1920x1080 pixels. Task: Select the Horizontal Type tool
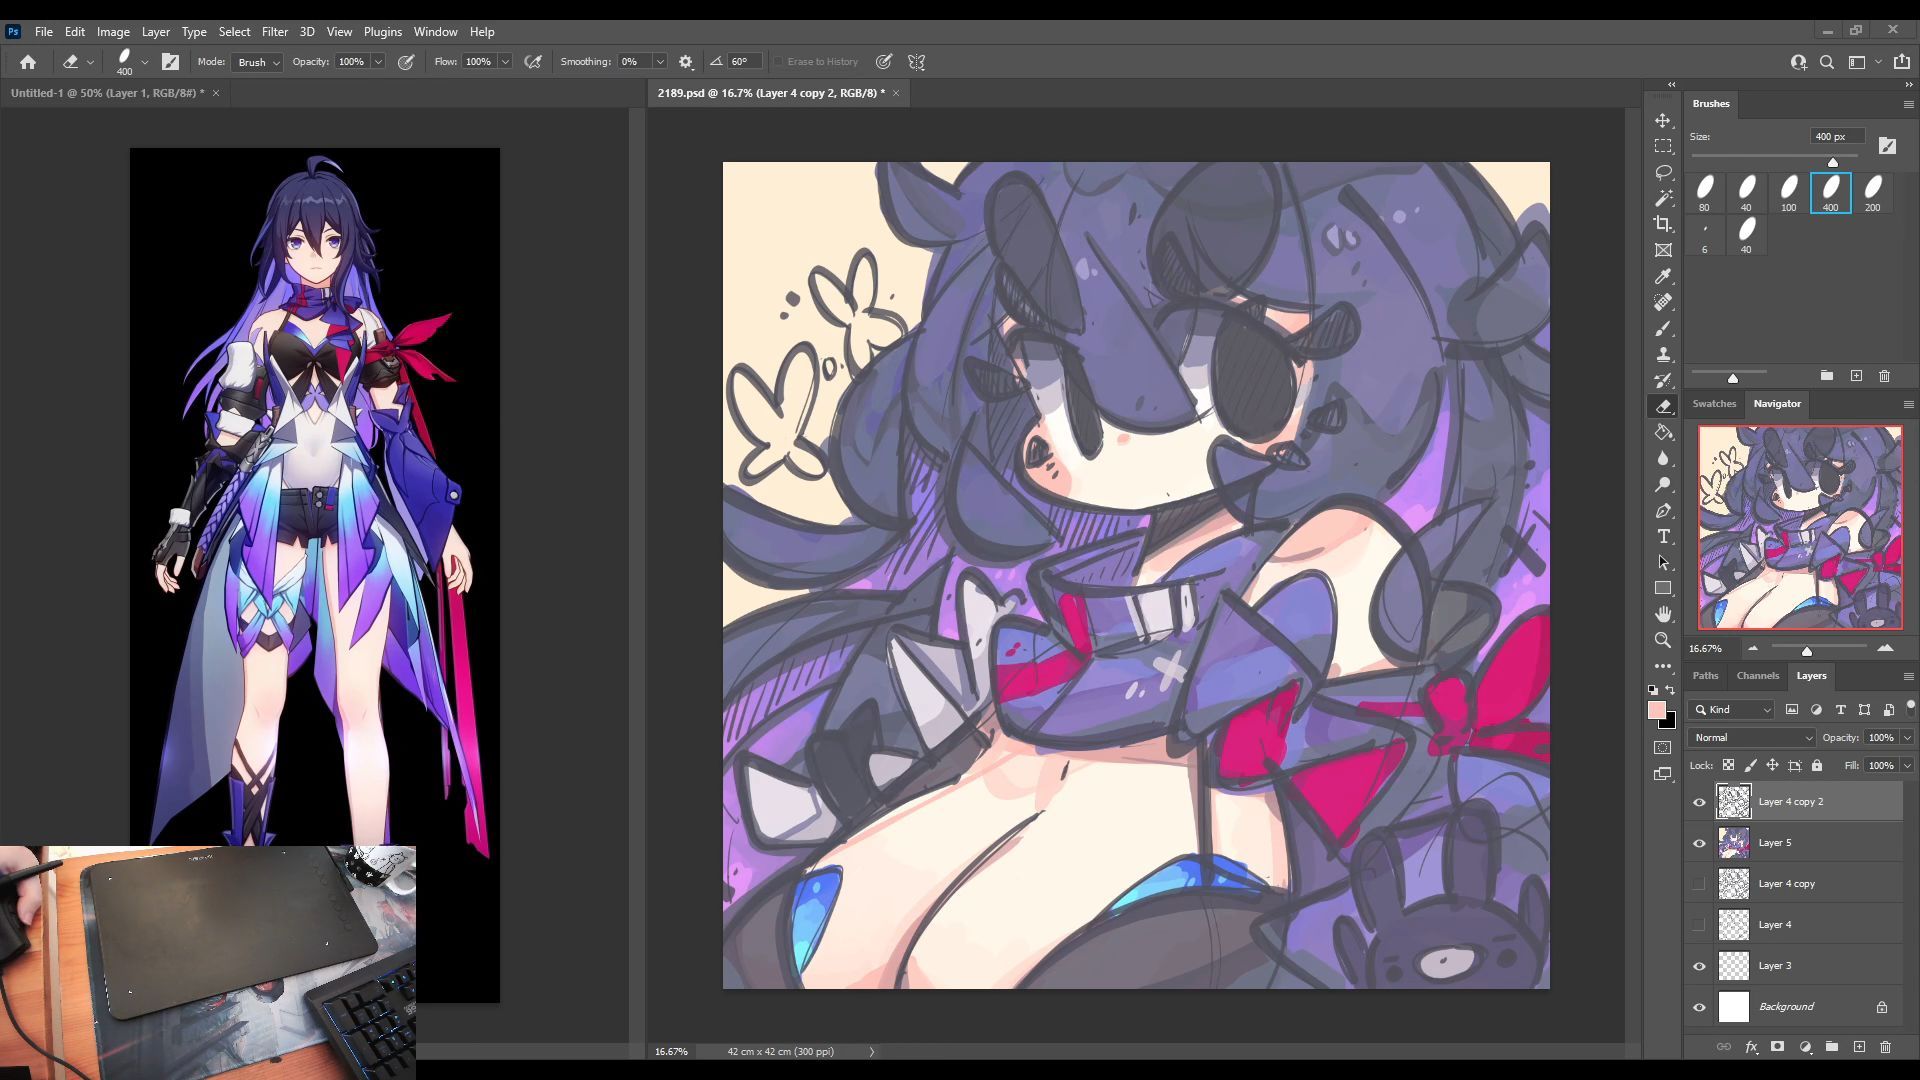[1663, 536]
